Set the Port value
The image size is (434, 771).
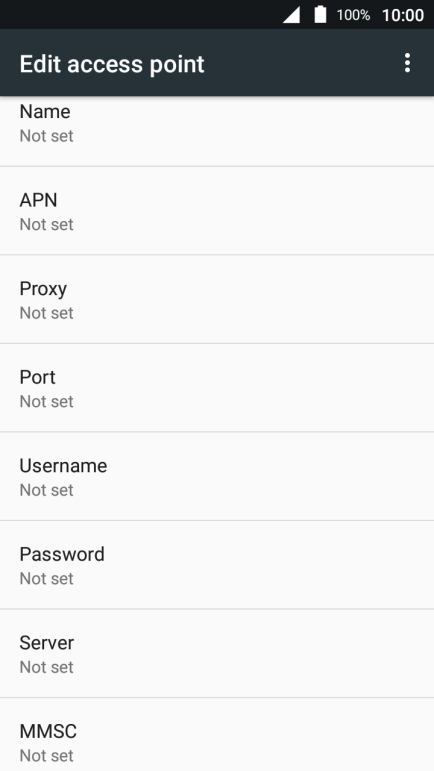coord(217,388)
